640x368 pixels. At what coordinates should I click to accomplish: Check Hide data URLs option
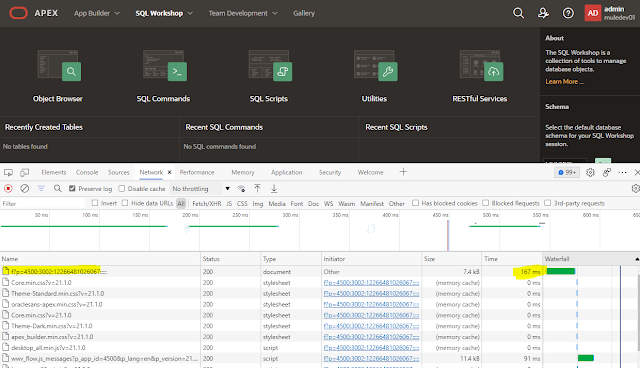pyautogui.click(x=125, y=203)
